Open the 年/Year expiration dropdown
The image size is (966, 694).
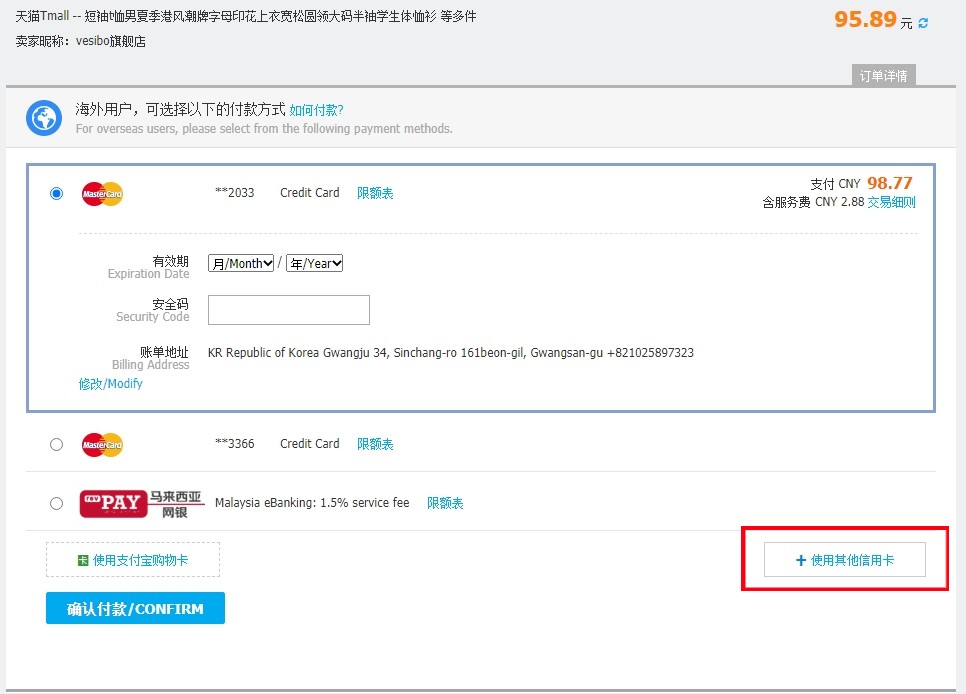pos(314,263)
